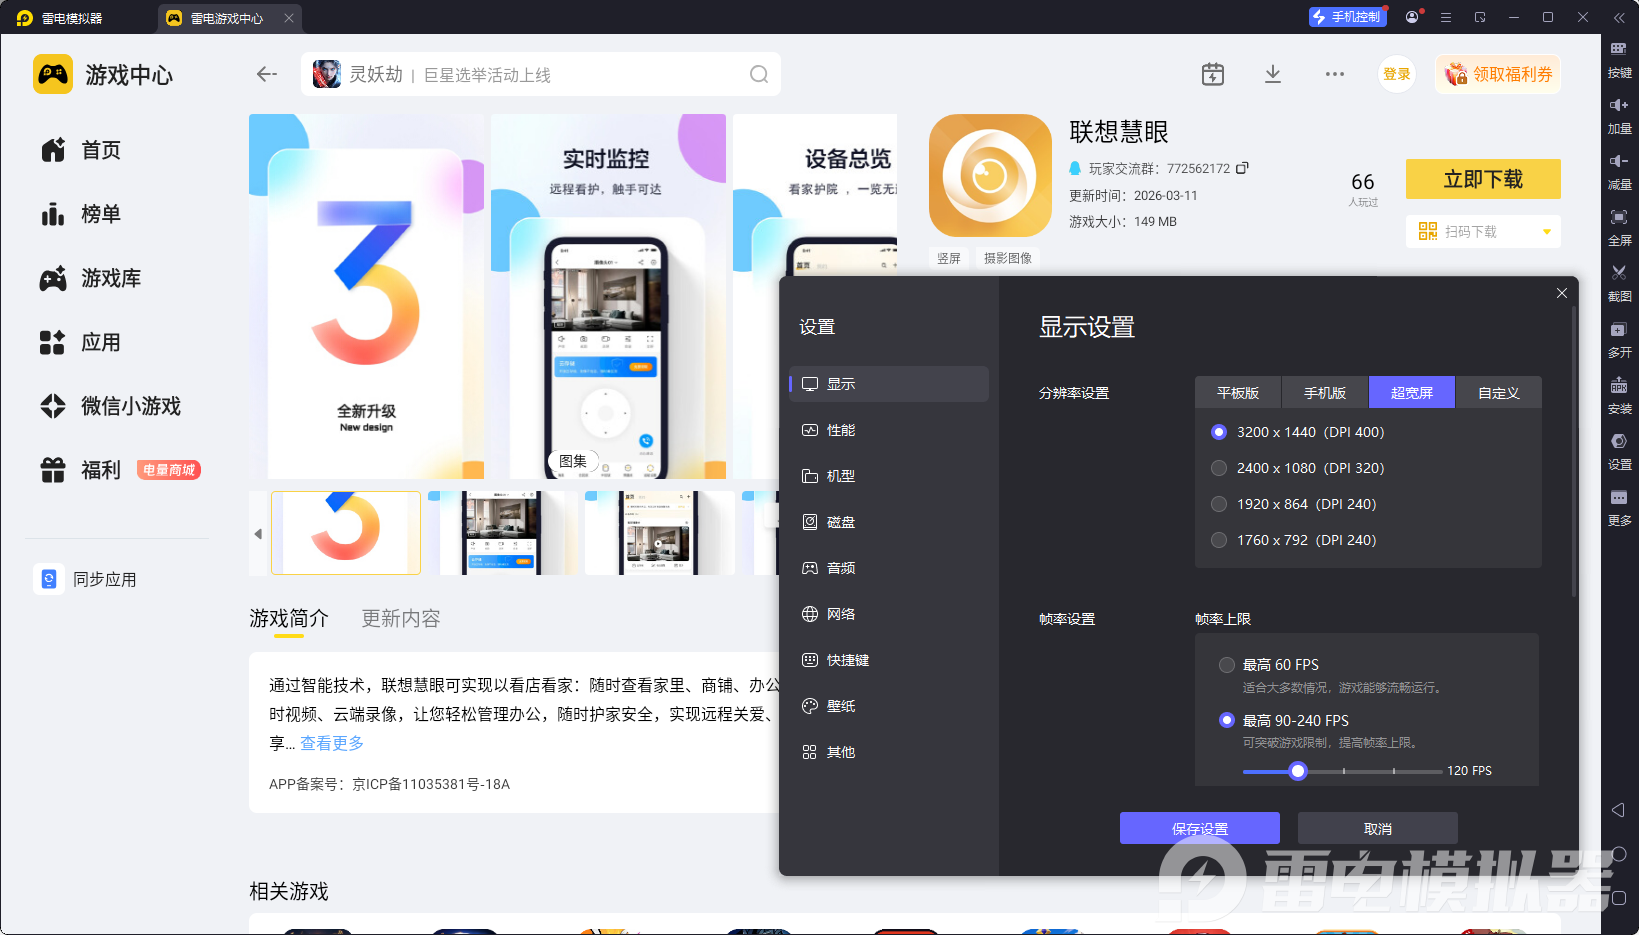The image size is (1639, 935).
Task: Click the 查看更多 link
Action: point(332,743)
